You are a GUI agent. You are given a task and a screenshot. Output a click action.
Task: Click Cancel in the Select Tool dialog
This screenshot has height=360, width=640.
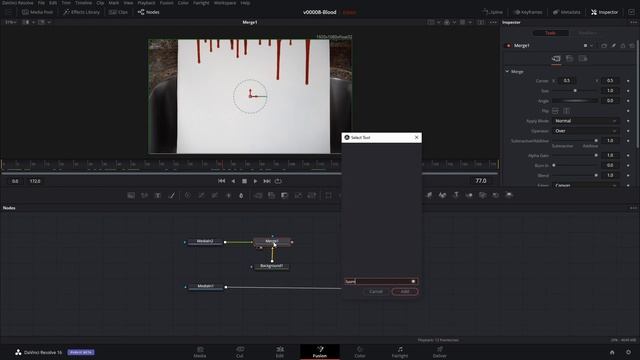pyautogui.click(x=376, y=291)
